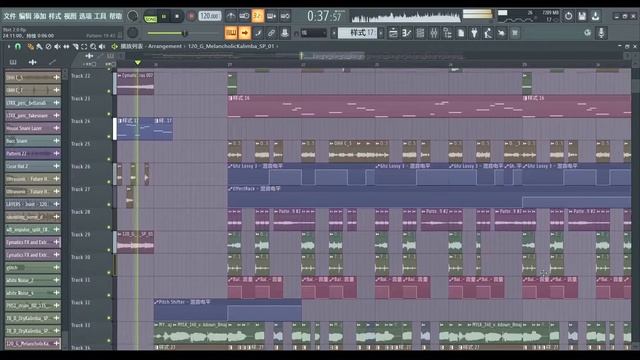The image size is (640, 360).
Task: Open the global snap dropdown
Action: click(314, 33)
